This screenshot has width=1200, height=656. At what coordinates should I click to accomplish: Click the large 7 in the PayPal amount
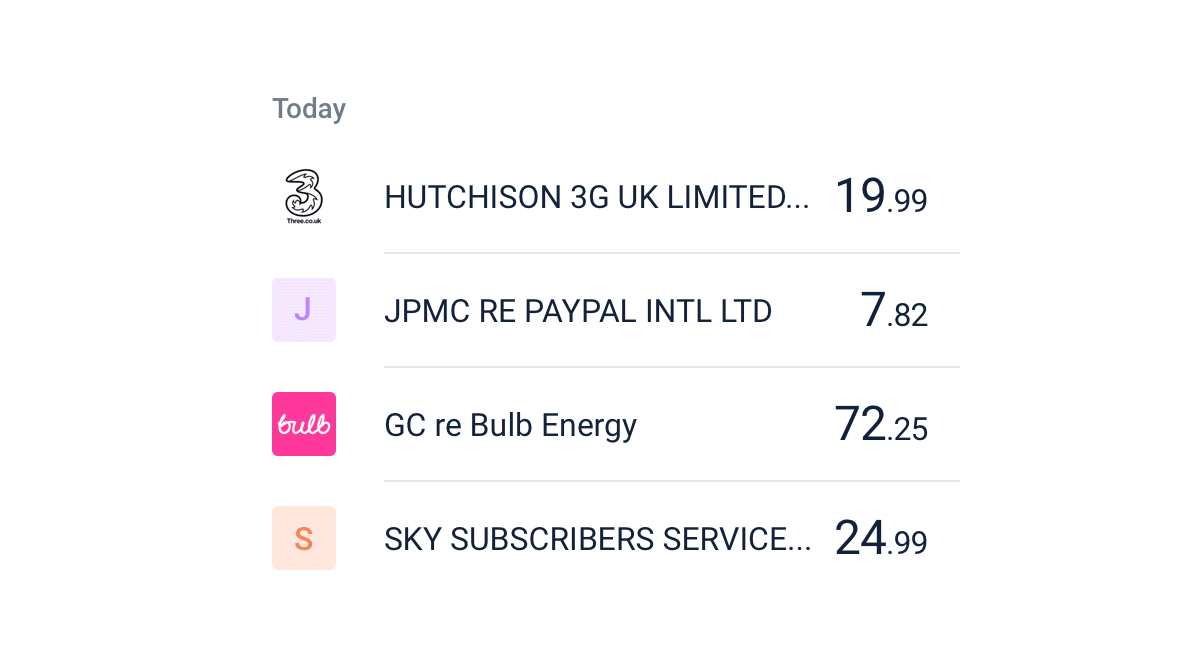(873, 309)
